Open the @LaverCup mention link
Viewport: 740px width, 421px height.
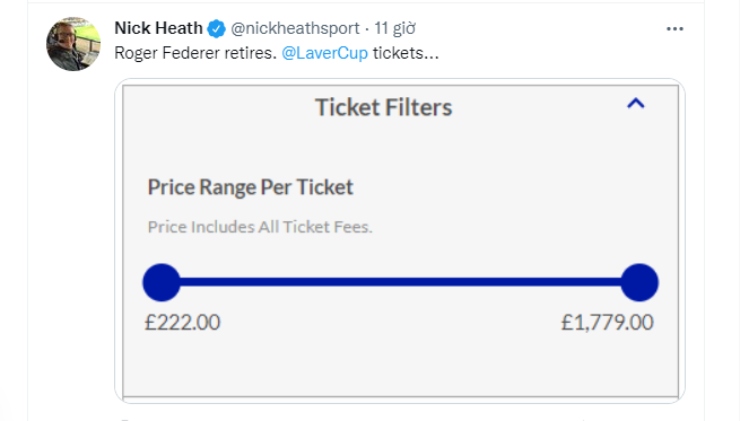(325, 53)
